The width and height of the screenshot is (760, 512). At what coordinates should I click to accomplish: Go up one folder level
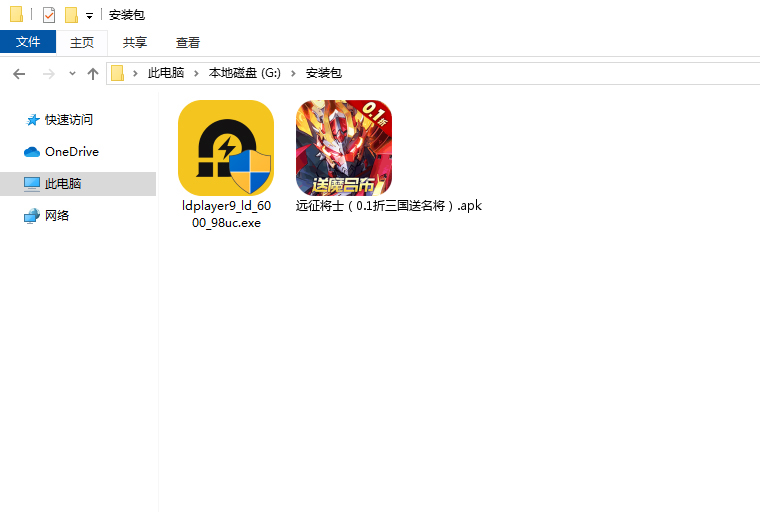click(93, 73)
